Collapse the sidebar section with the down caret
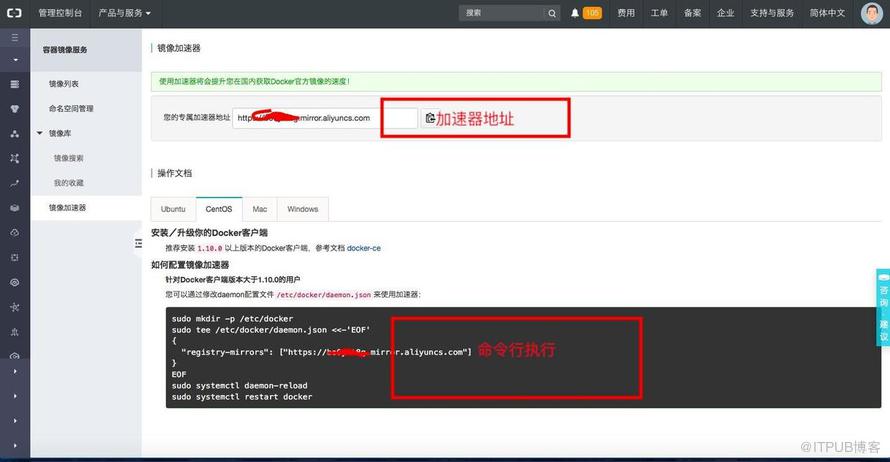Screen dimensions: 890x462 pyautogui.click(x=15, y=60)
